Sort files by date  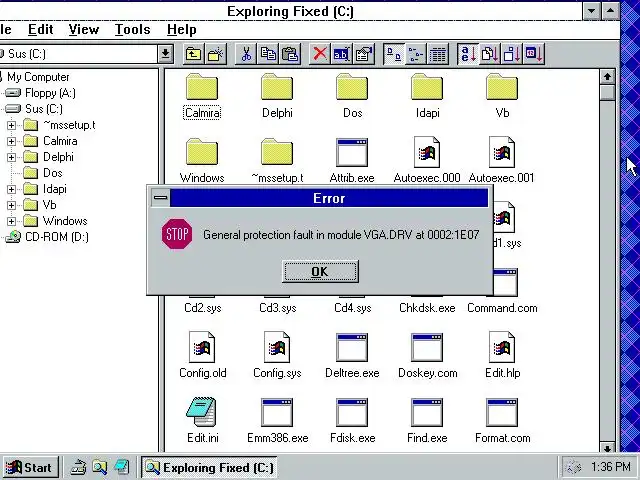coord(534,54)
